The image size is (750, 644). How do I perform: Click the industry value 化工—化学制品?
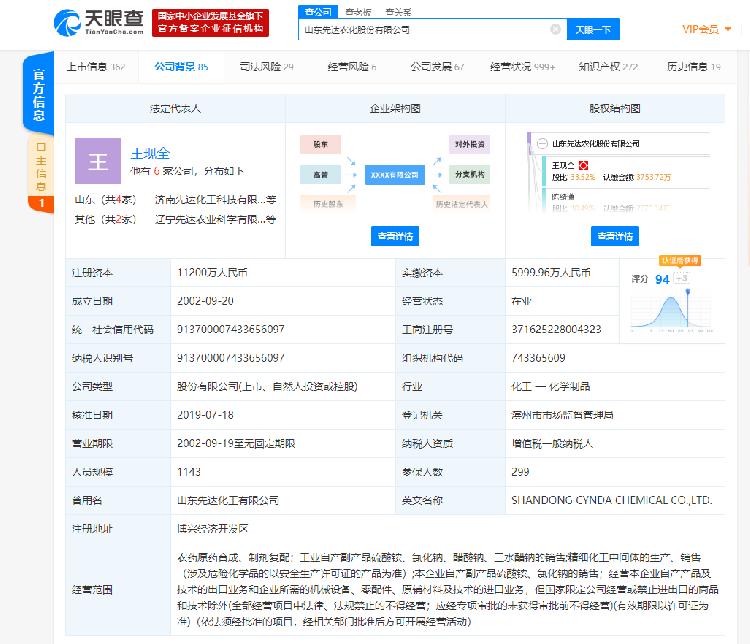551,387
